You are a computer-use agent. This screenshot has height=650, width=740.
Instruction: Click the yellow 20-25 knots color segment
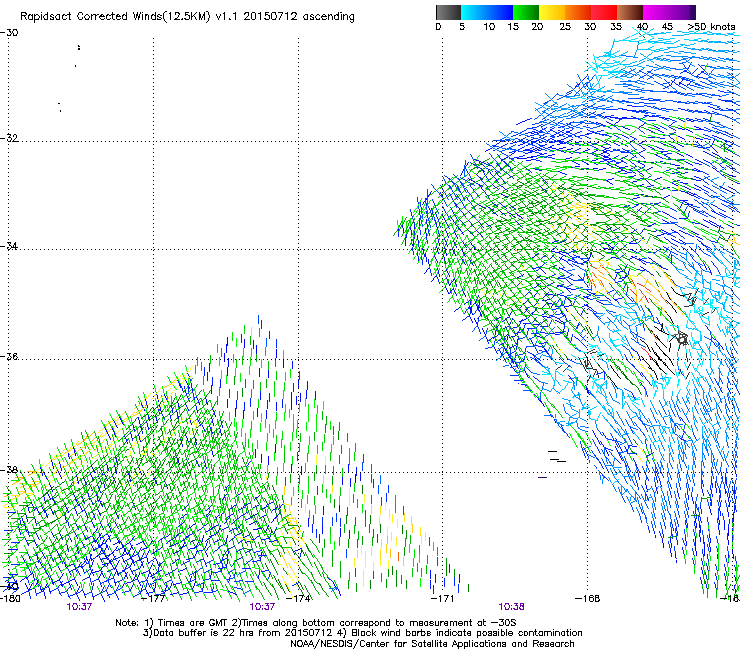552,12
